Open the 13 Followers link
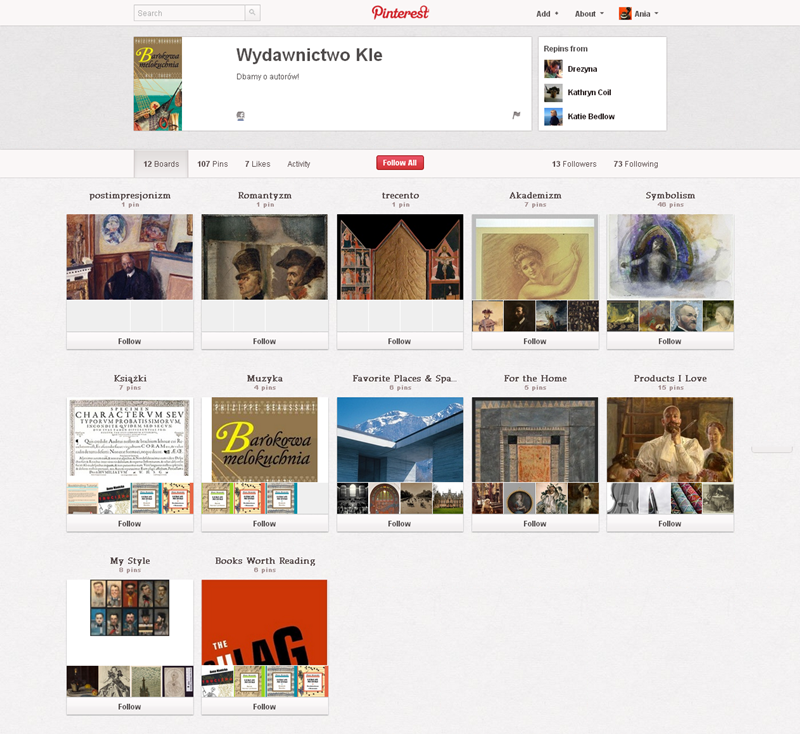Image resolution: width=800 pixels, height=734 pixels. click(574, 164)
